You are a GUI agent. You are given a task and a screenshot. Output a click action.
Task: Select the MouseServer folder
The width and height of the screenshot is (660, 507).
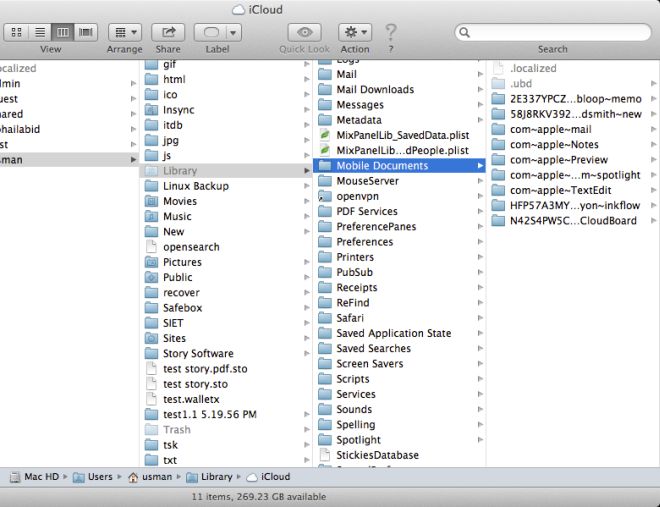click(399, 181)
